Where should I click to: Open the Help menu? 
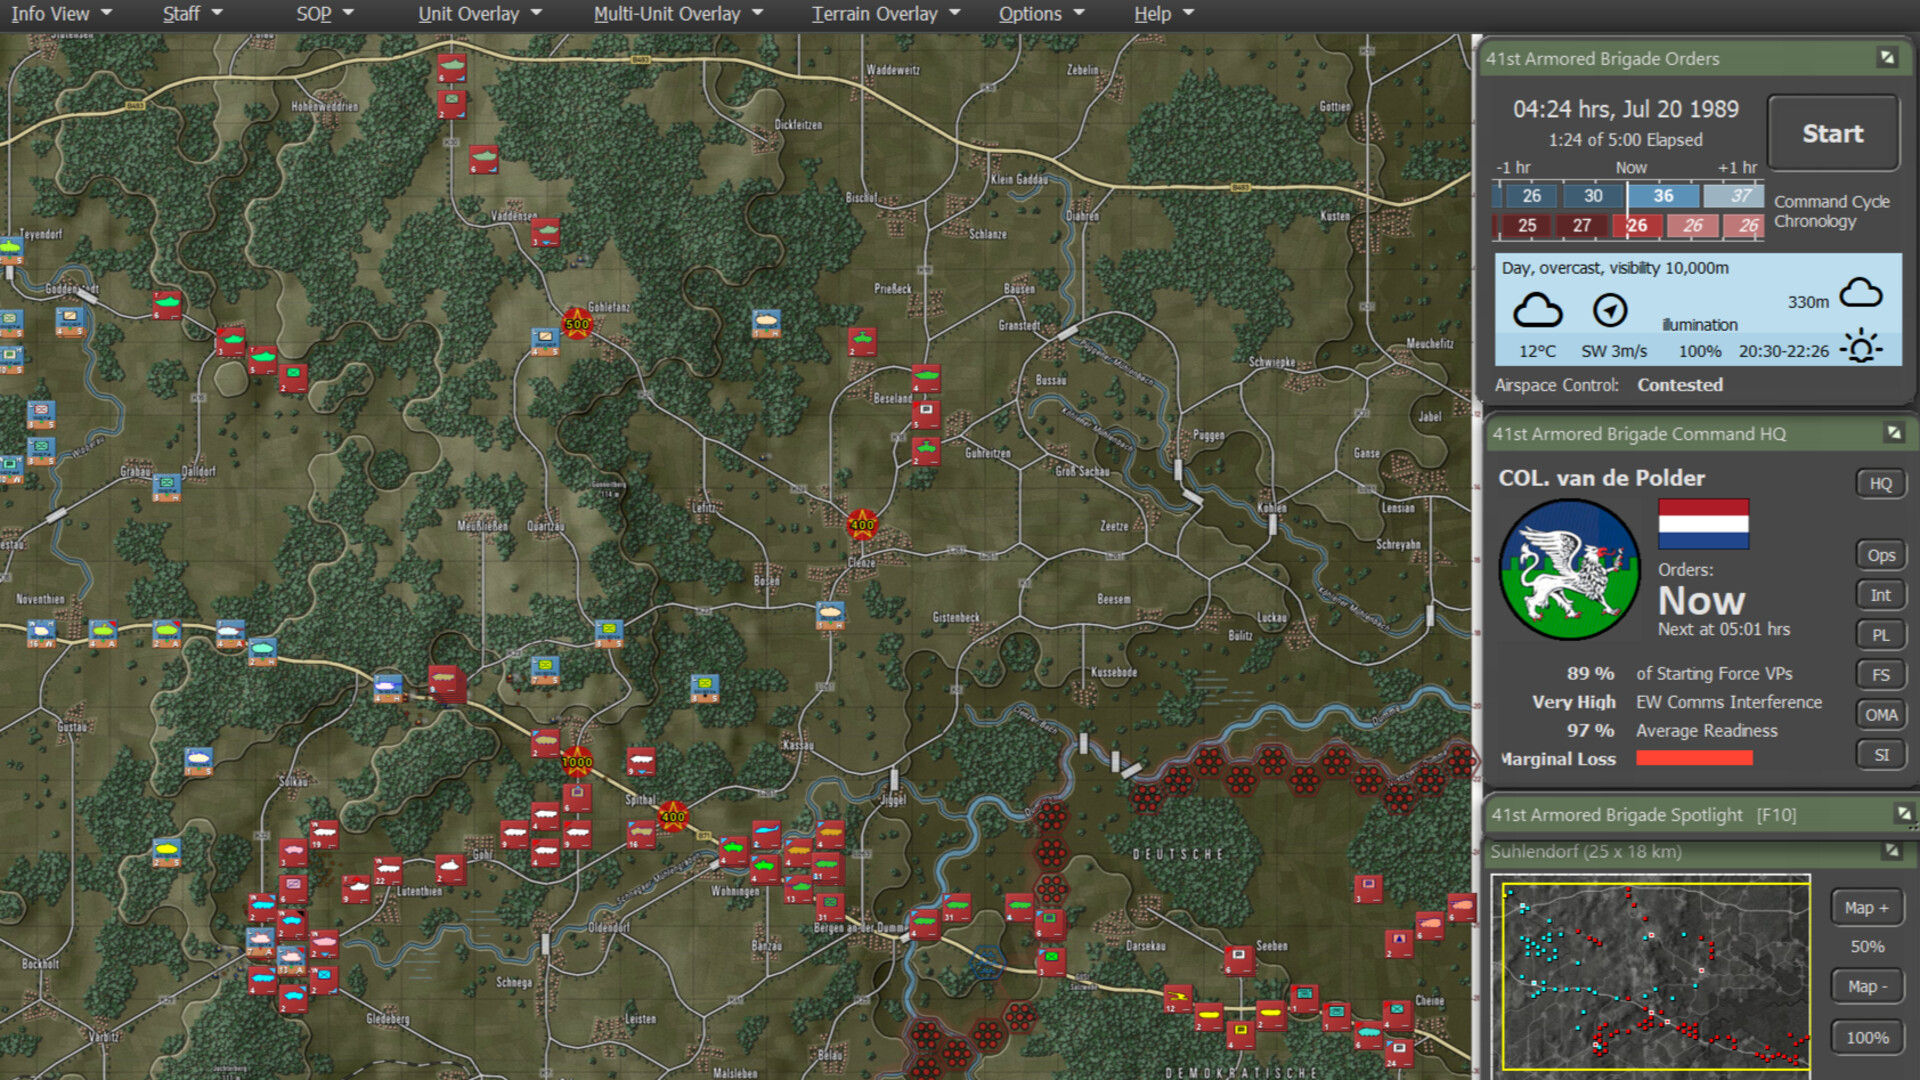click(x=1164, y=14)
